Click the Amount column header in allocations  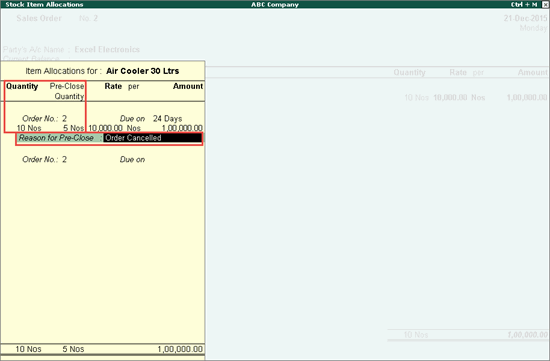tap(188, 86)
